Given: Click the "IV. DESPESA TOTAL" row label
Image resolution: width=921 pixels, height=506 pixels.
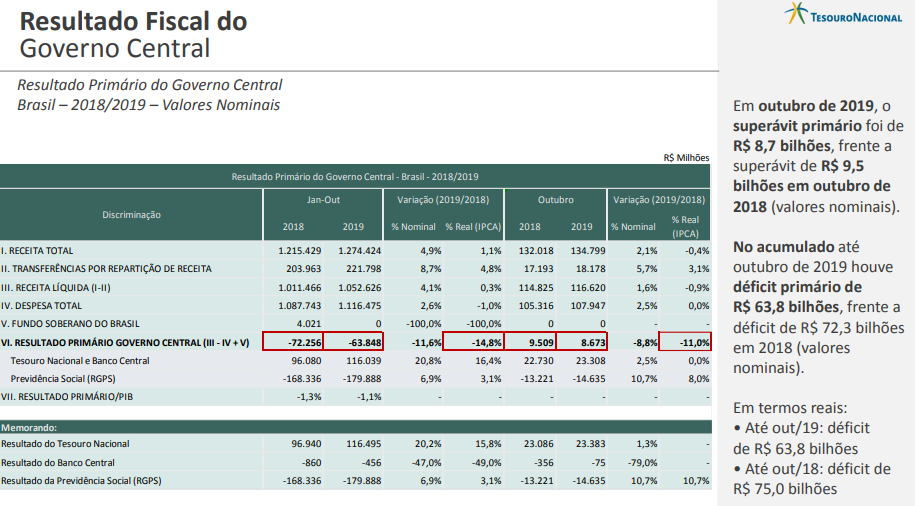Looking at the screenshot, I should tap(42, 305).
